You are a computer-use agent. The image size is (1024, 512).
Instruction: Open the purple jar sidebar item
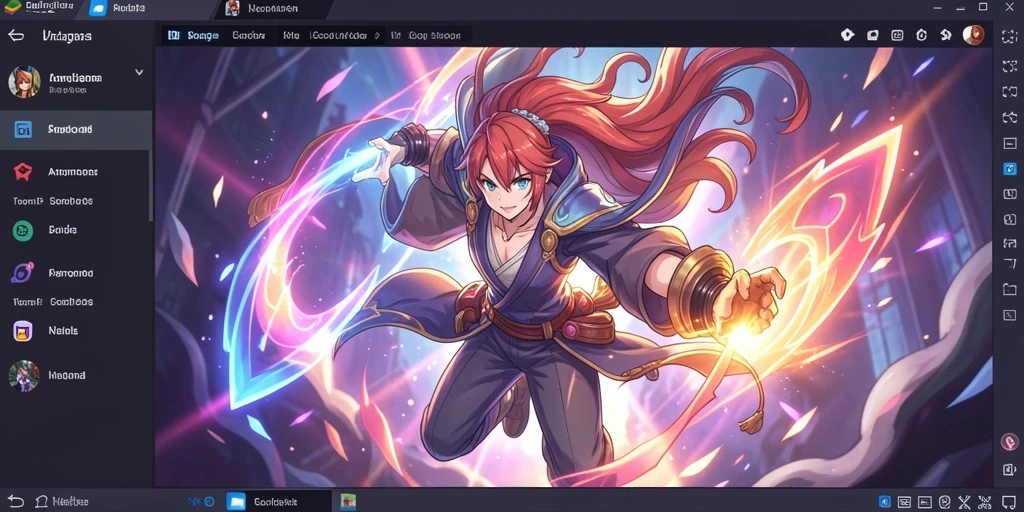point(23,330)
